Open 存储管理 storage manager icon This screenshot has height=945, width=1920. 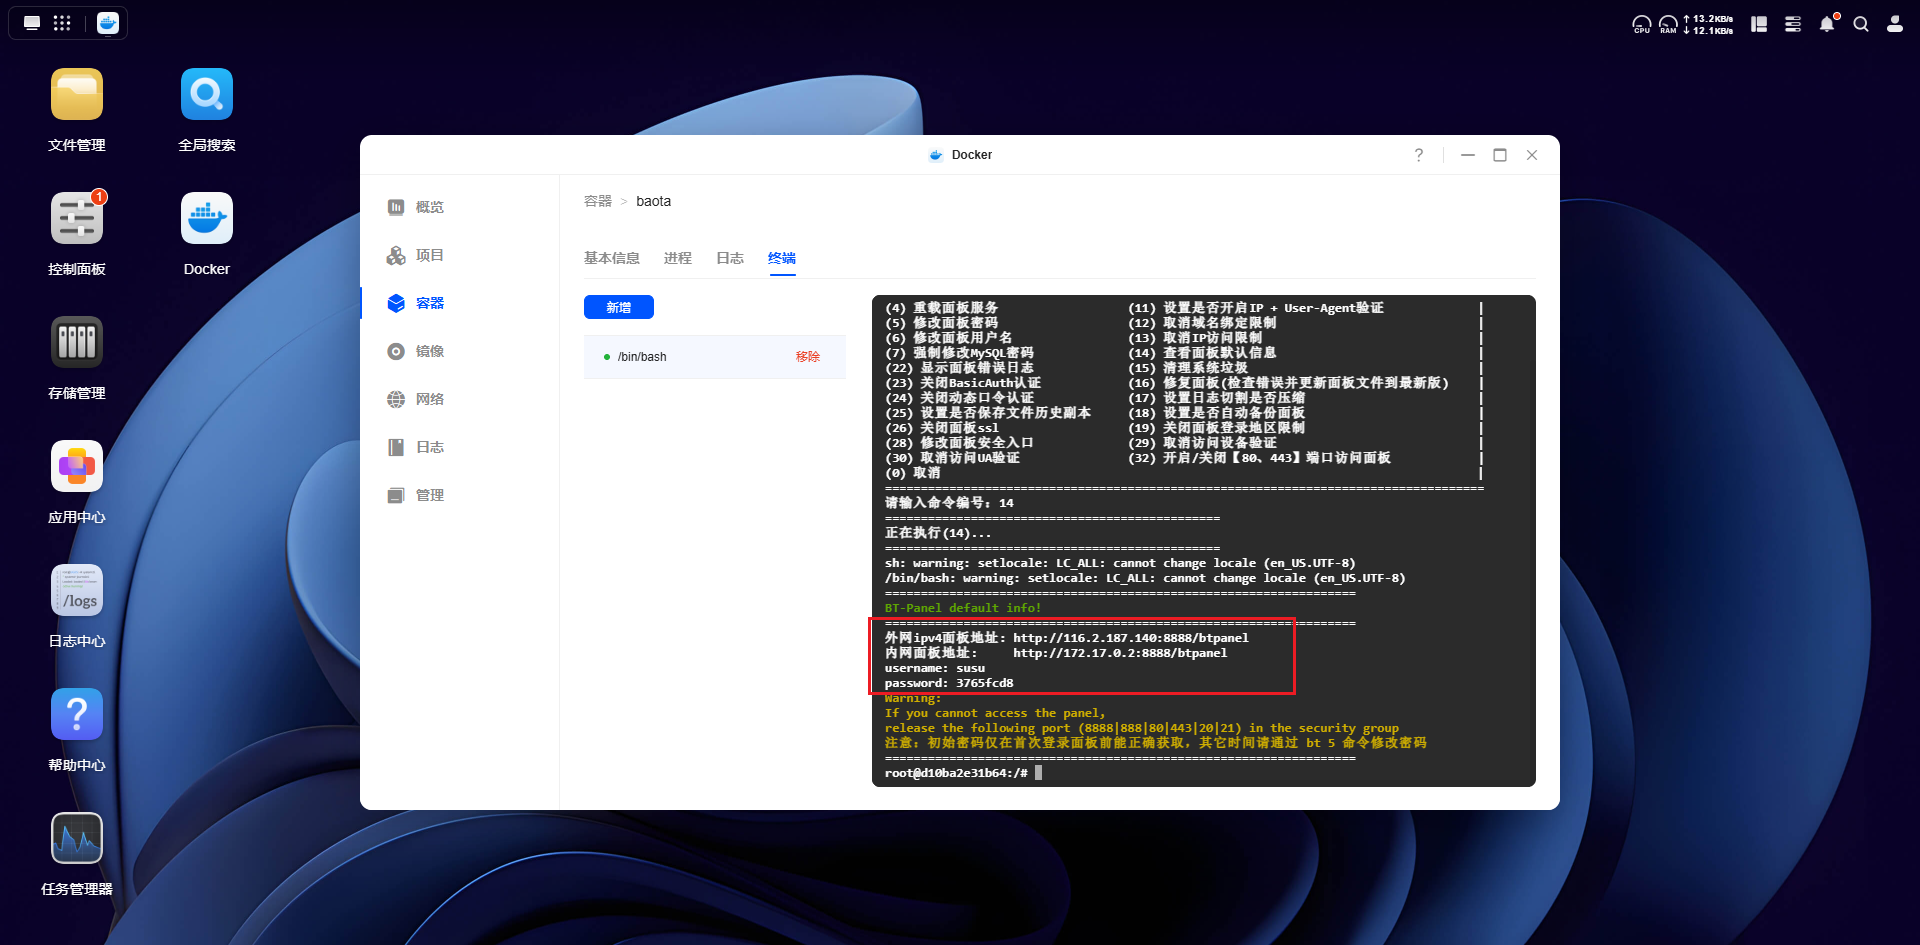click(x=77, y=343)
